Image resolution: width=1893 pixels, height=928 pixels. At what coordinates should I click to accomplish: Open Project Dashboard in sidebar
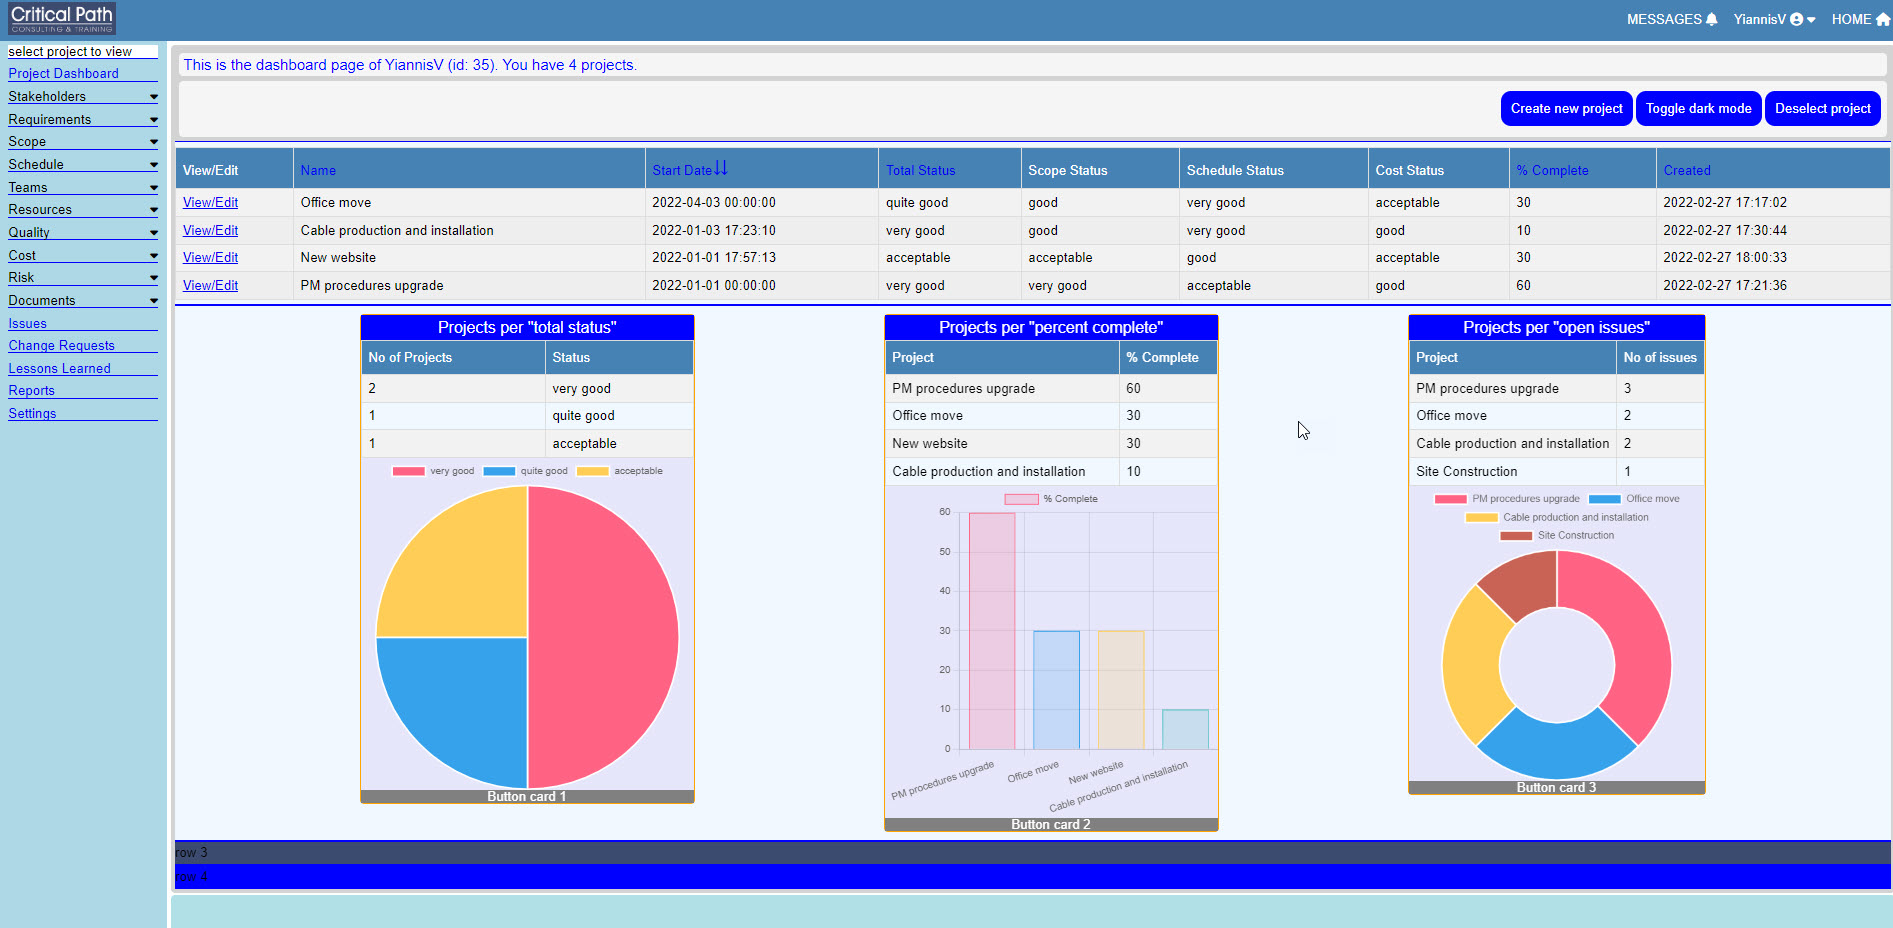(63, 74)
